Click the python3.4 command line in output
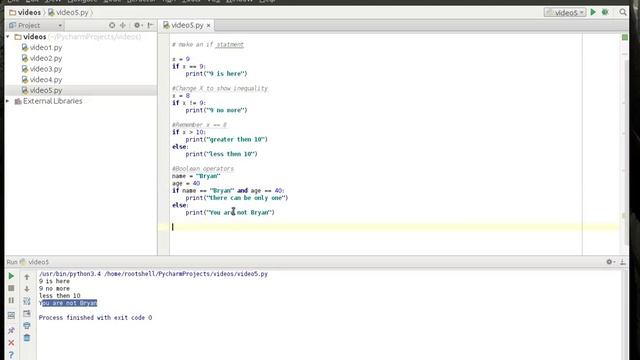 pos(153,274)
